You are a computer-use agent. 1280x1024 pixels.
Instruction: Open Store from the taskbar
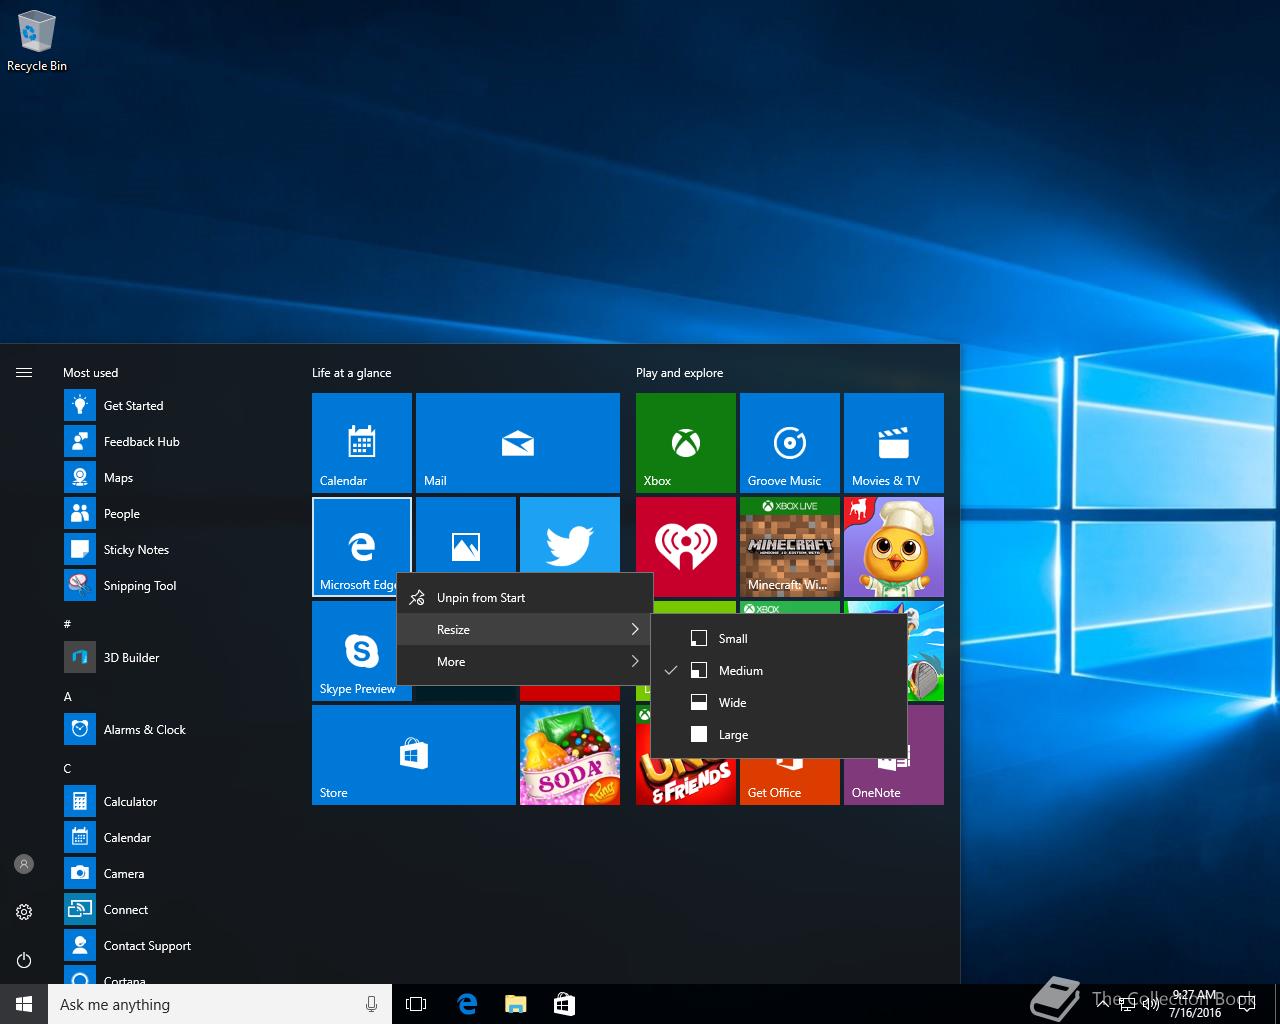click(564, 1004)
